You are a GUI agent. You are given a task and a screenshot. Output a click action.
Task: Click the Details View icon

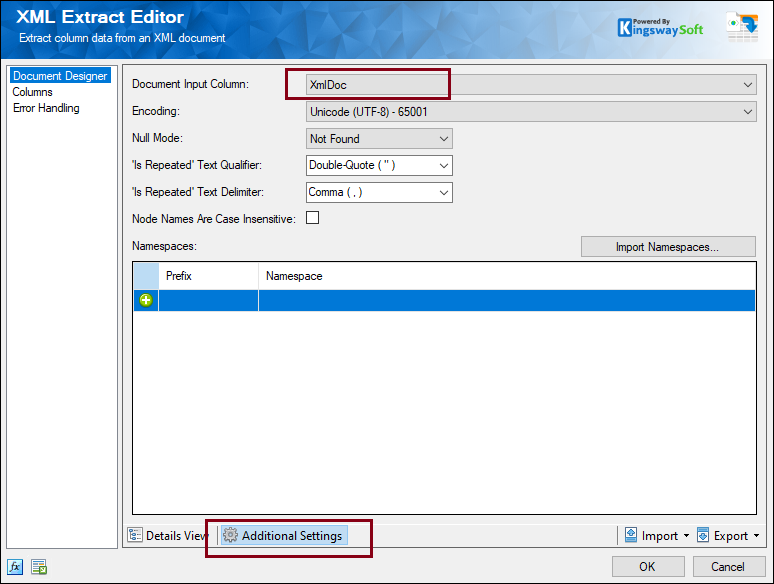[x=135, y=536]
